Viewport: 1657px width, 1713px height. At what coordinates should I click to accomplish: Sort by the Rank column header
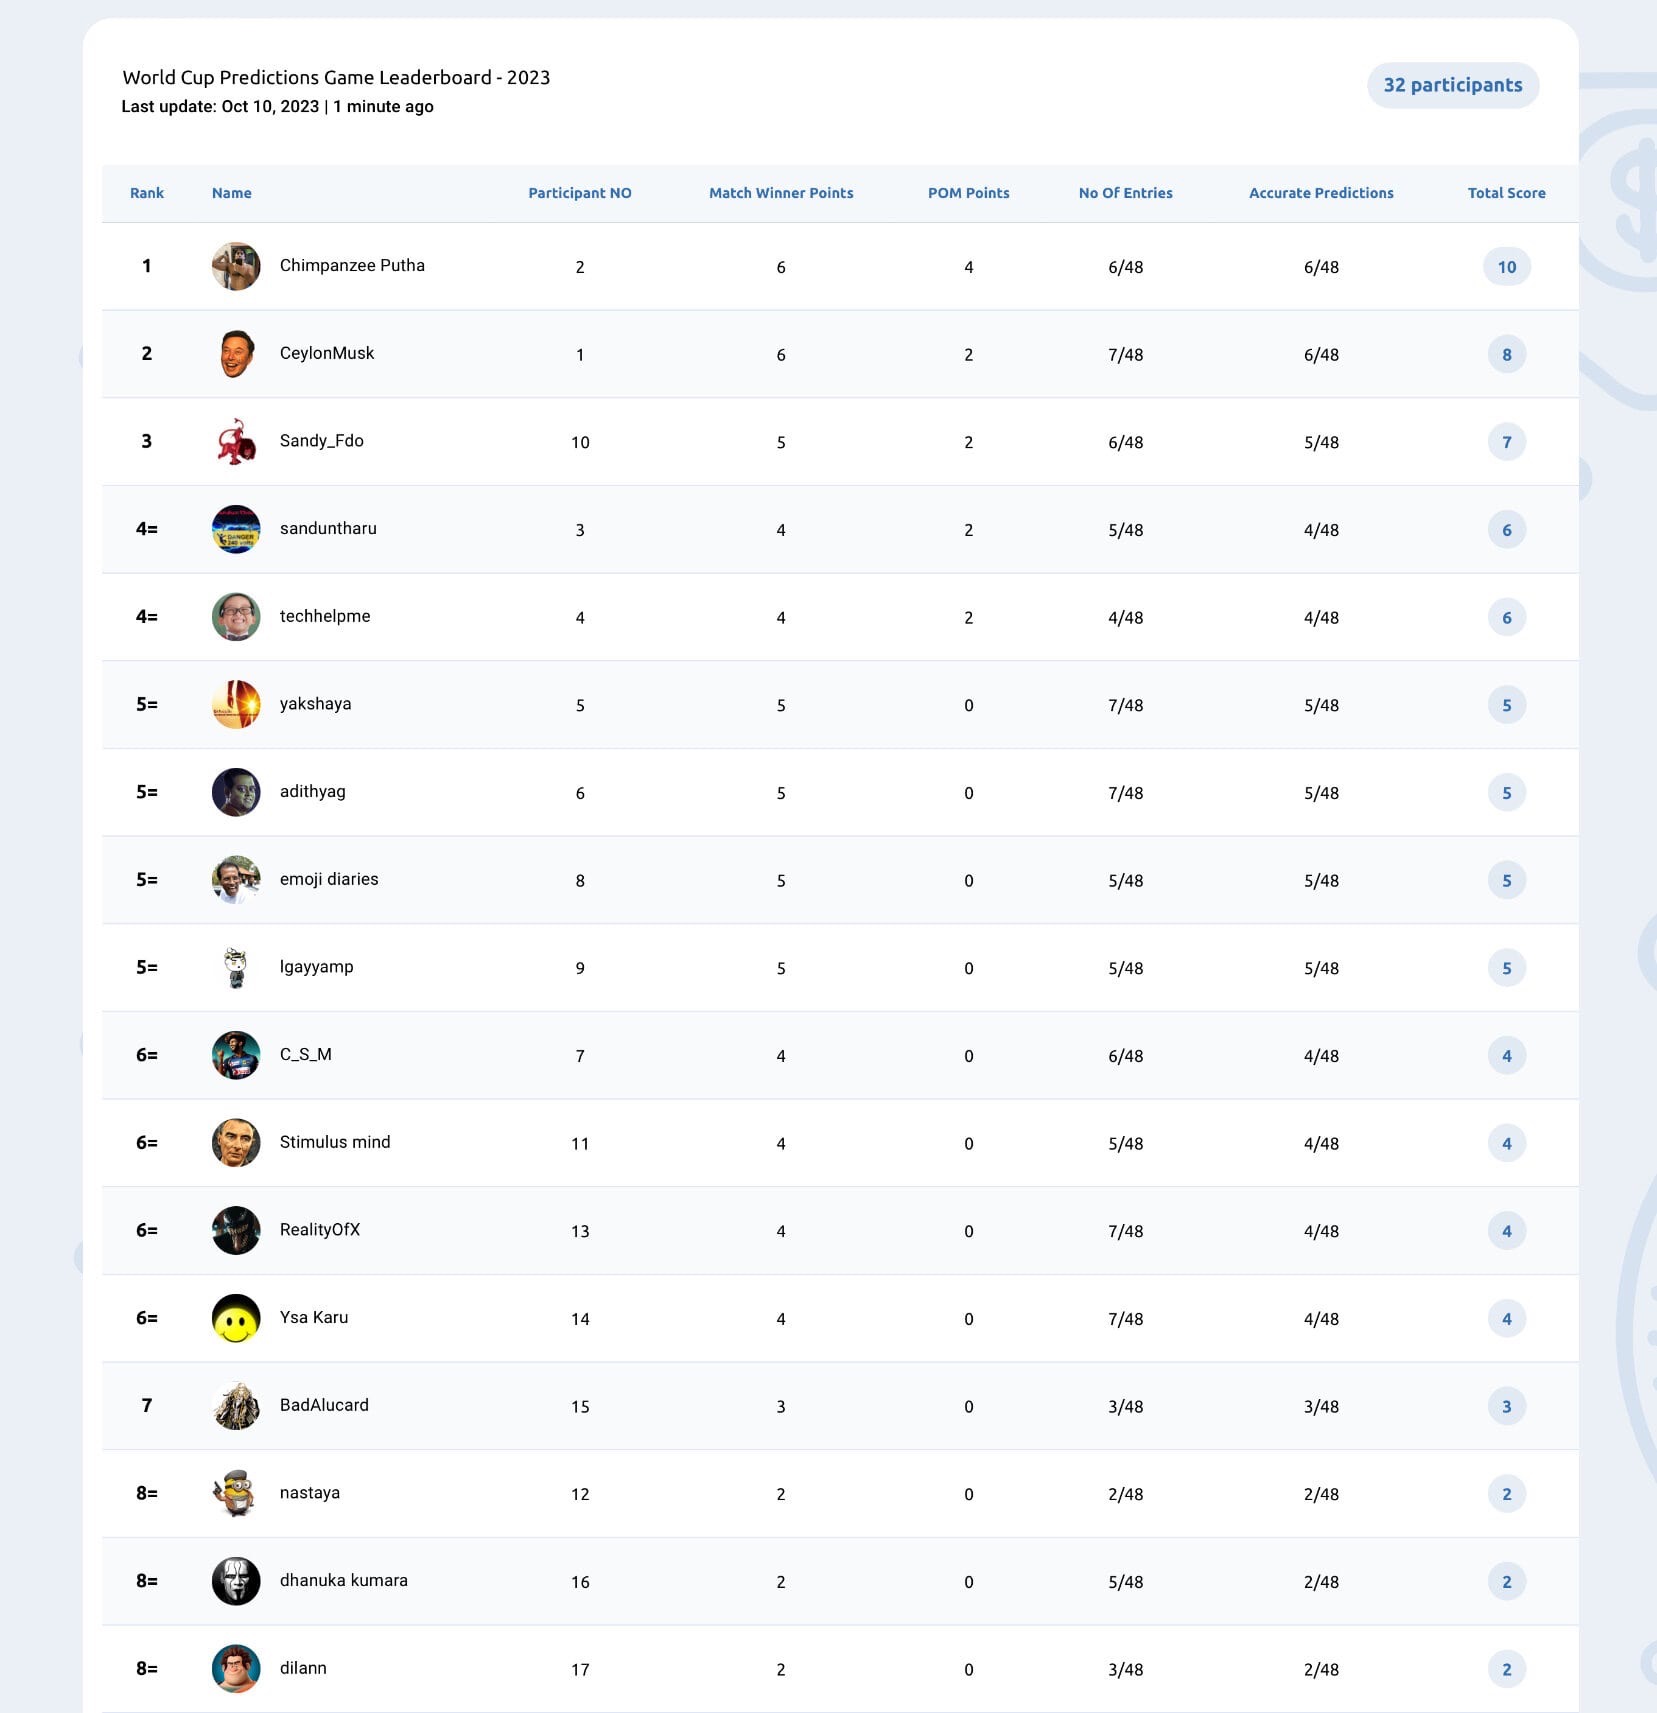147,193
